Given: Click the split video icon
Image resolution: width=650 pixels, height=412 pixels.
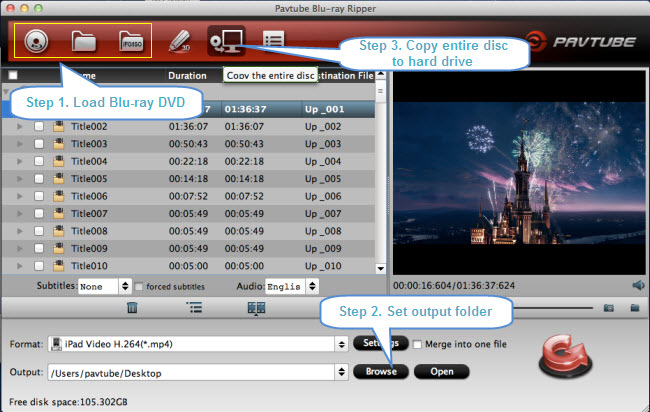Looking at the screenshot, I should 256,308.
